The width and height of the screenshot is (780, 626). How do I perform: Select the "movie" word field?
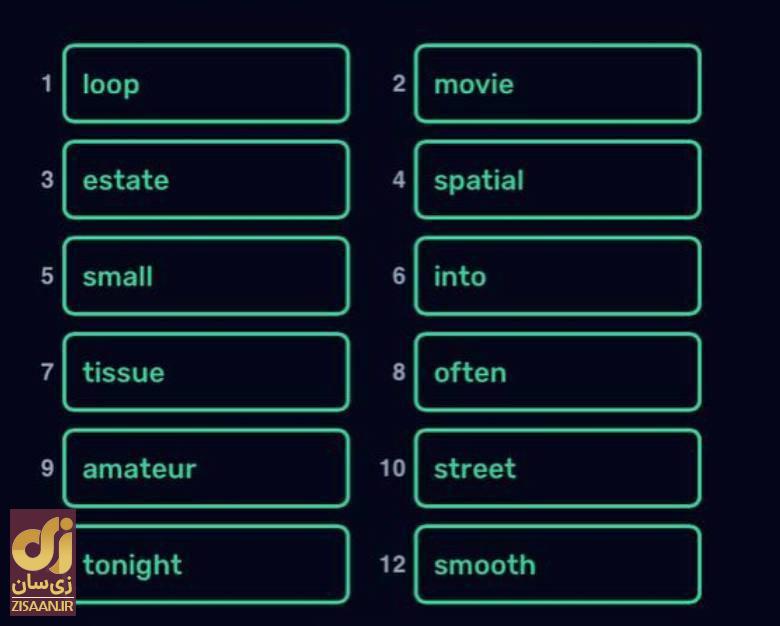click(557, 84)
